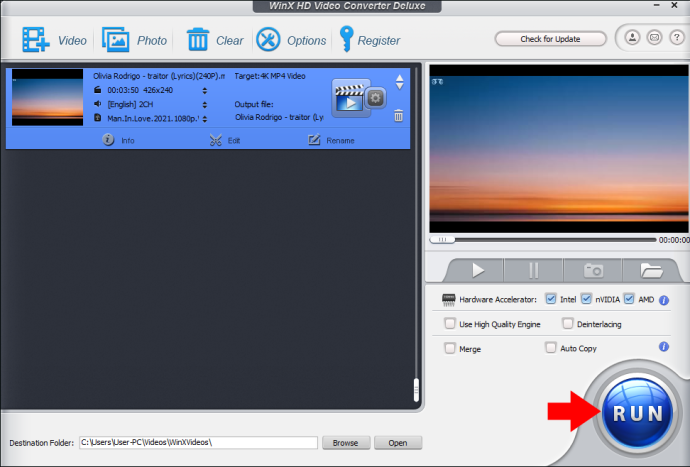Click the preview playback progress slider
The height and width of the screenshot is (467, 690).
(x=543, y=240)
